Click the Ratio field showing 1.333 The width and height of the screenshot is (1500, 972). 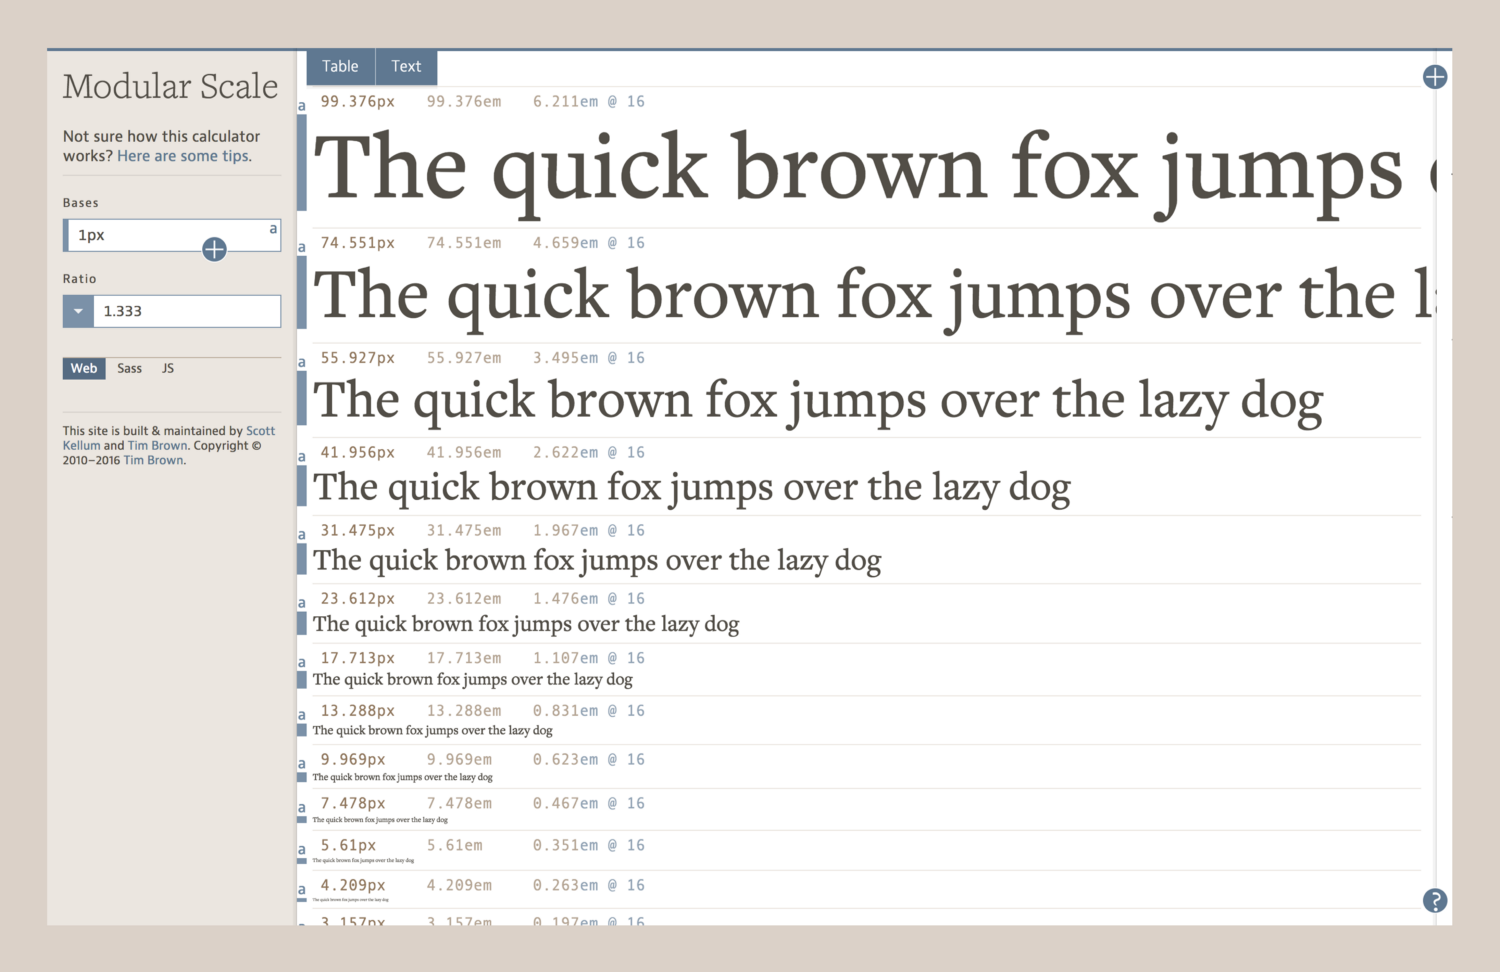(x=187, y=311)
